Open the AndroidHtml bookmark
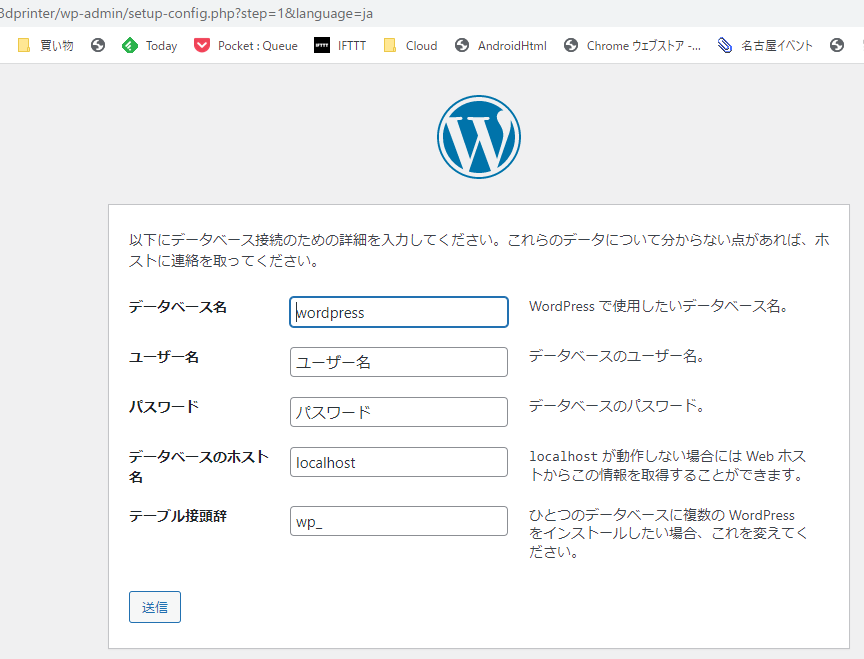 pos(501,45)
